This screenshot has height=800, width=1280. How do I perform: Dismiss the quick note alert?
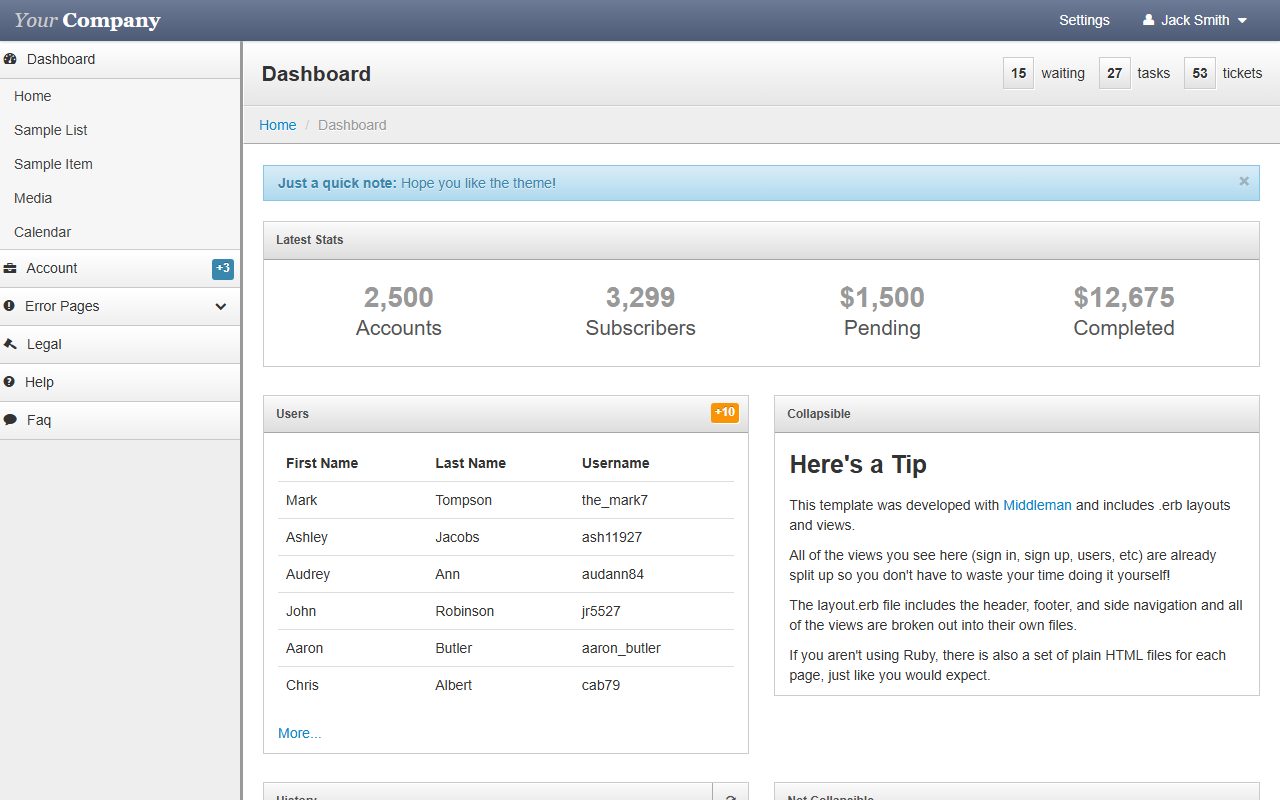tap(1244, 181)
